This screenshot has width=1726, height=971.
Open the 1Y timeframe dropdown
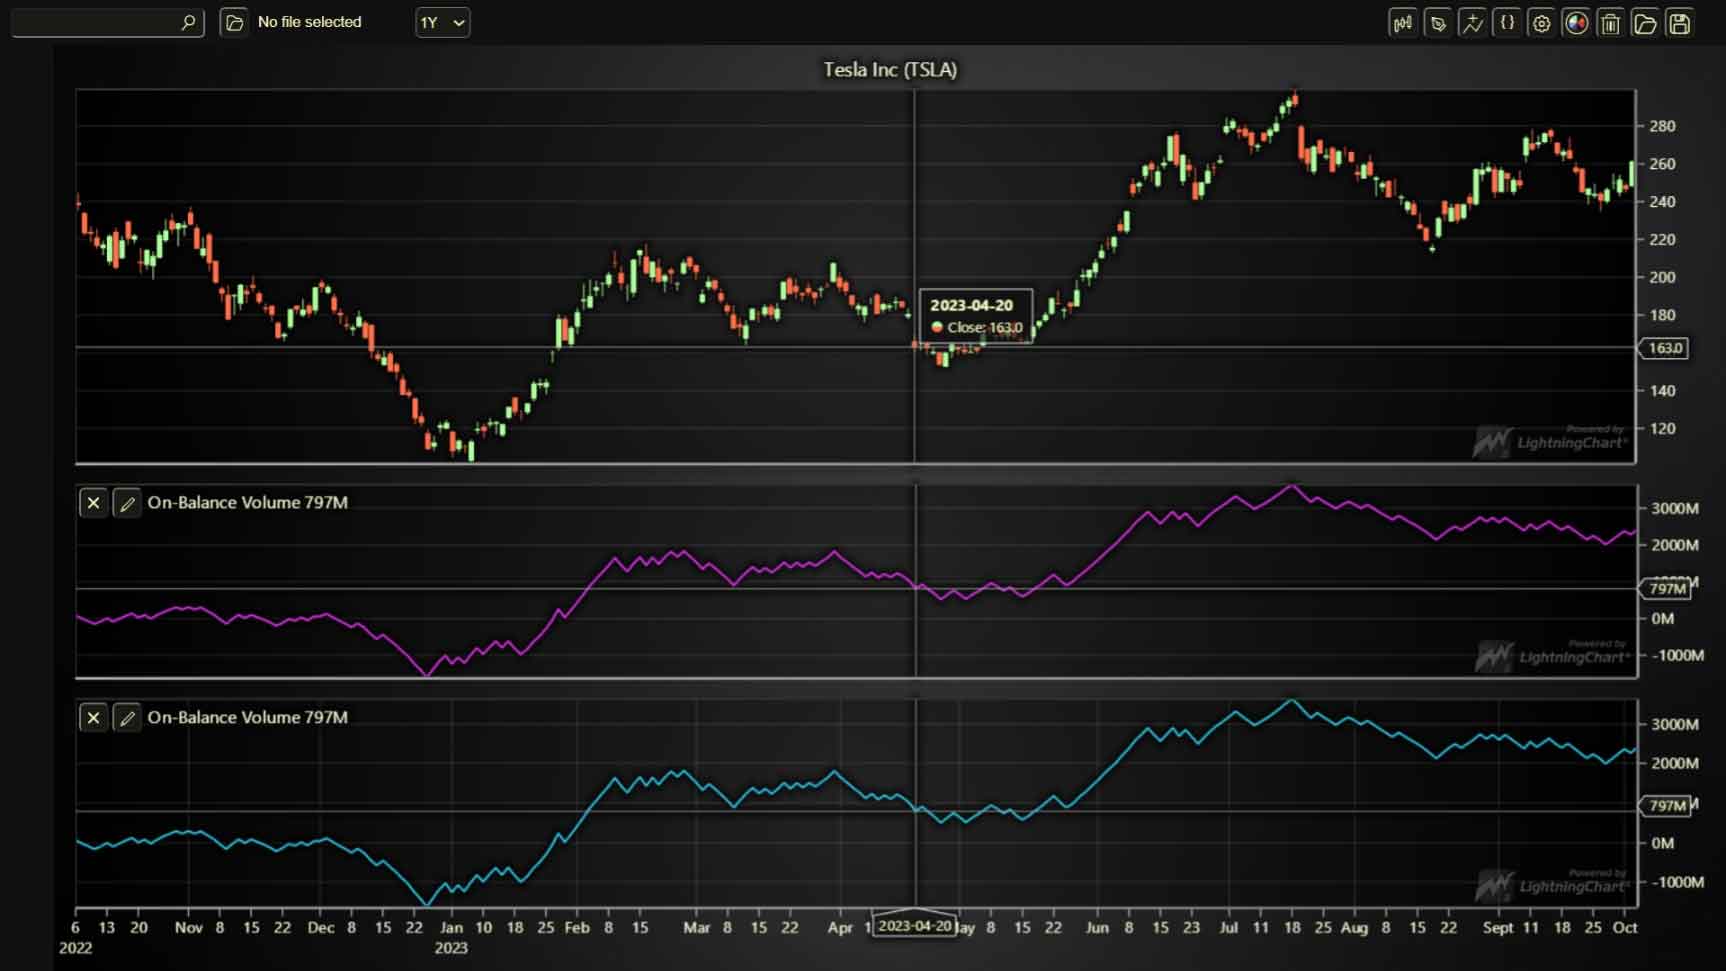pos(442,22)
